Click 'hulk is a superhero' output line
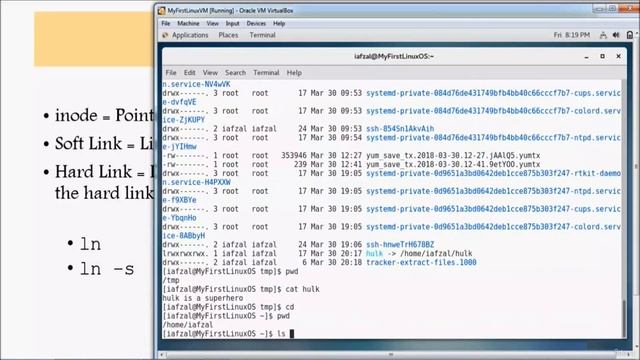640x360 pixels. coord(202,298)
